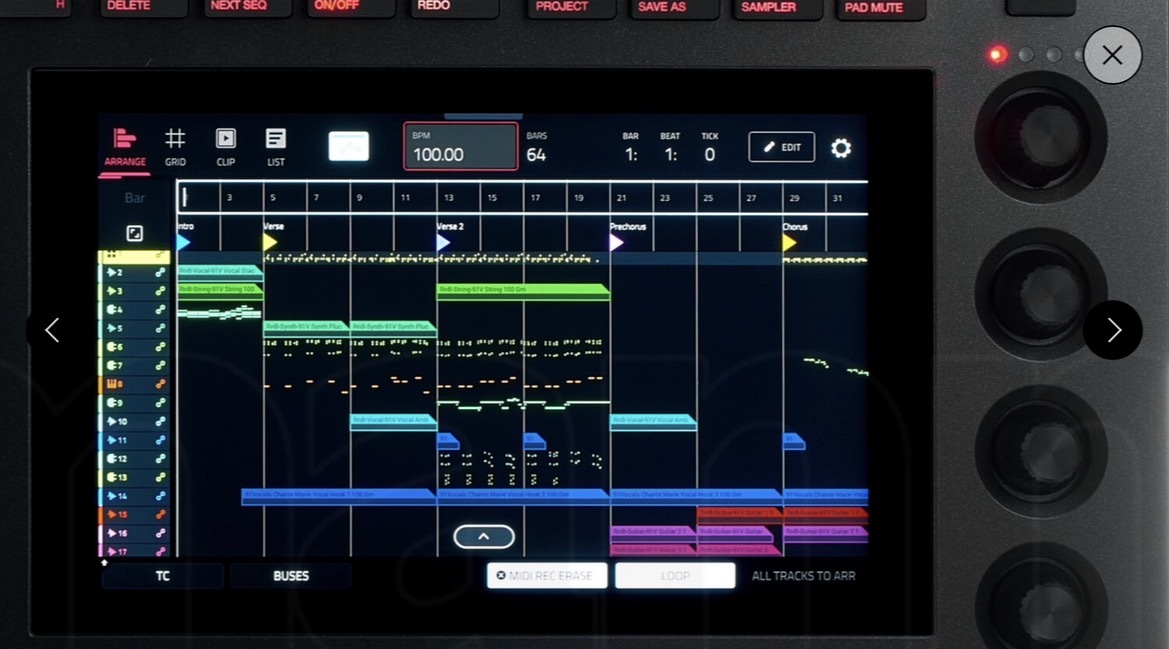Screen dimensions: 1169x649
Task: Select the BPM 100.00 tempo field
Action: pos(461,147)
